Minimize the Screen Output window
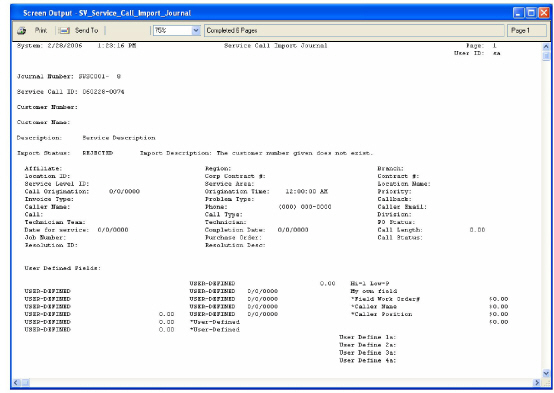The width and height of the screenshot is (554, 393). 519,13
